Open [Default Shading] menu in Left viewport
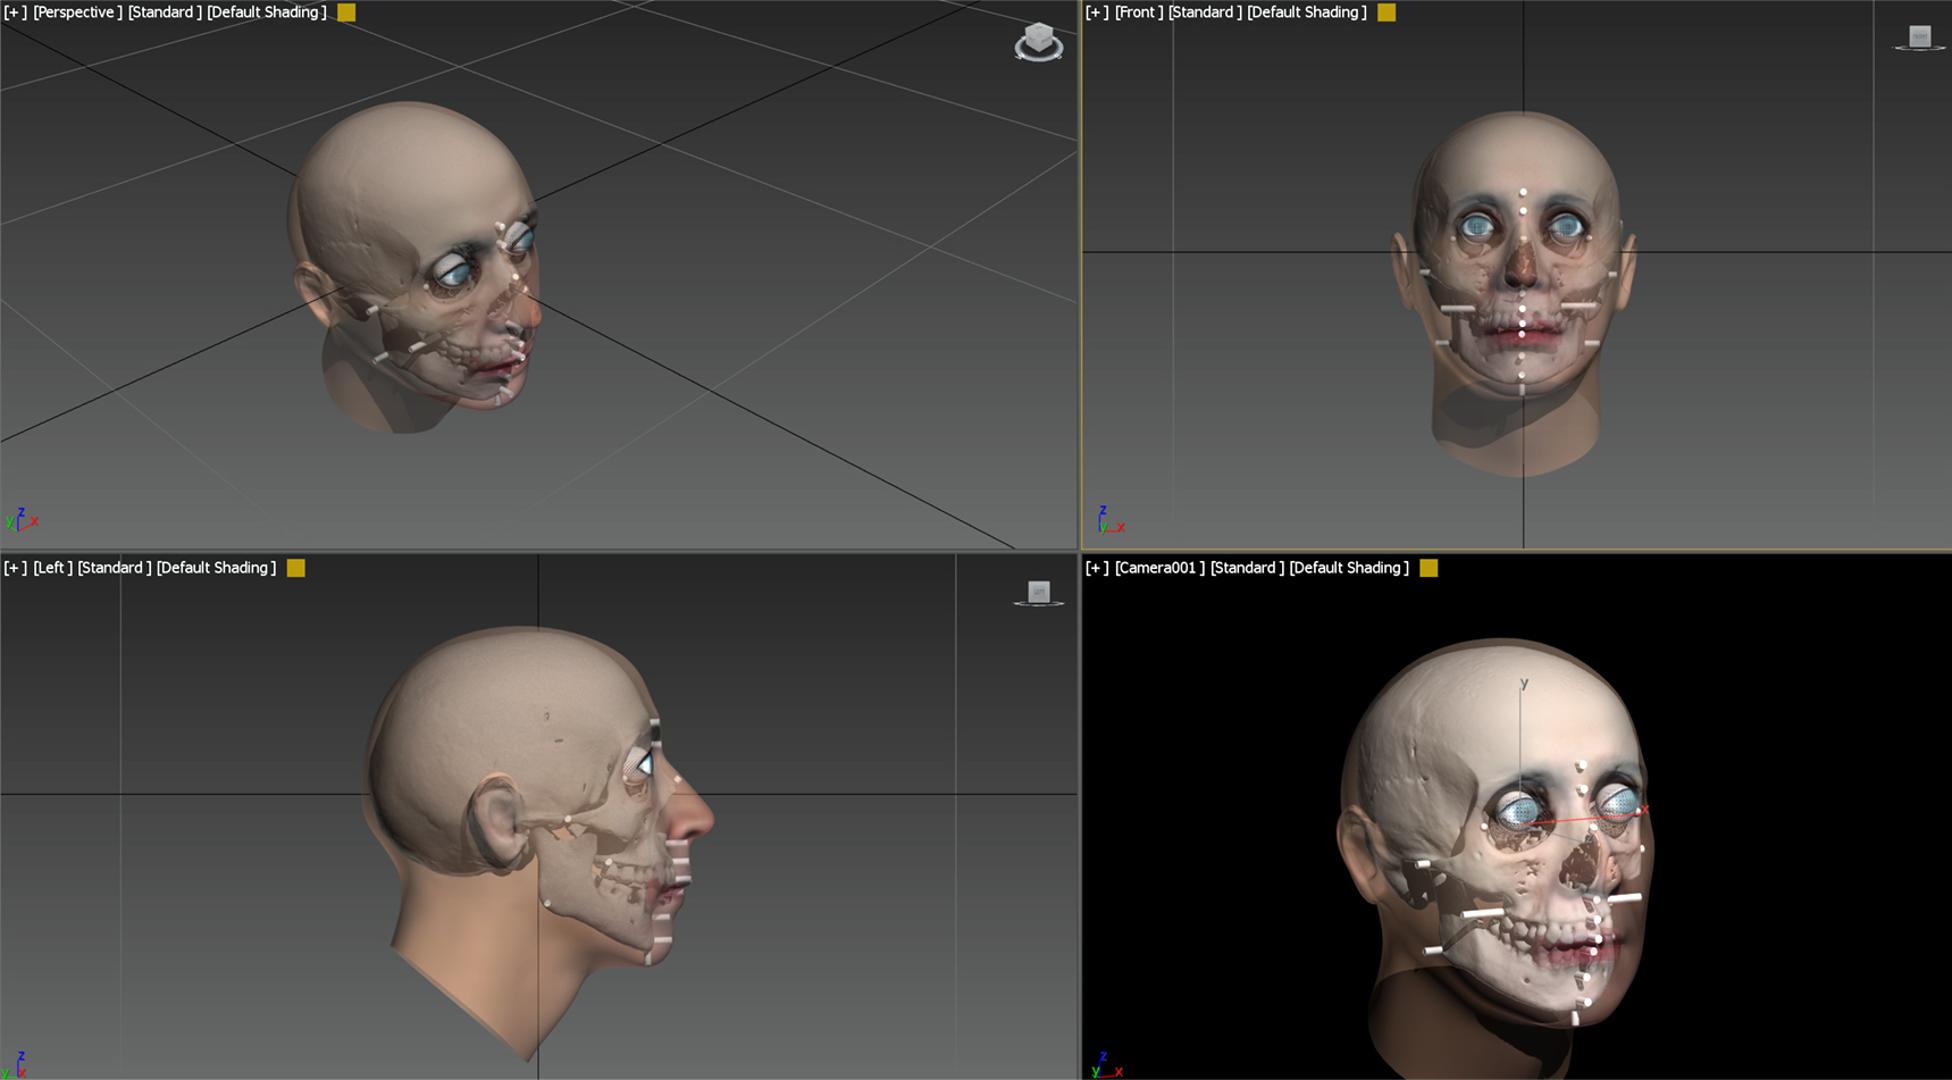The width and height of the screenshot is (1952, 1080). (216, 568)
